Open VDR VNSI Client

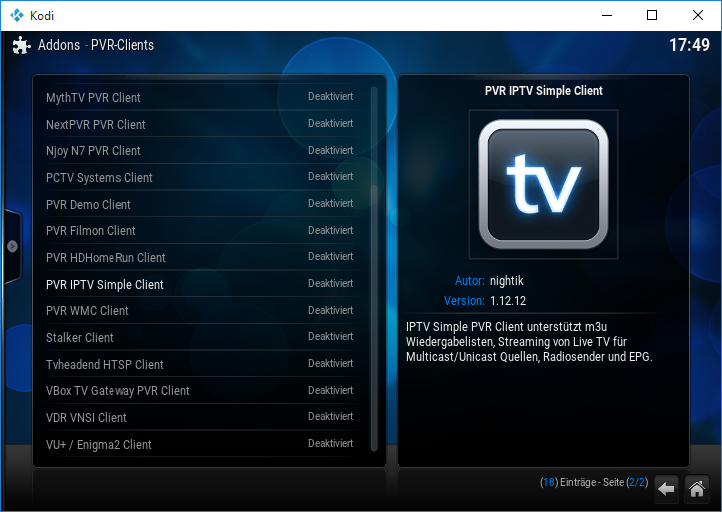click(x=200, y=417)
